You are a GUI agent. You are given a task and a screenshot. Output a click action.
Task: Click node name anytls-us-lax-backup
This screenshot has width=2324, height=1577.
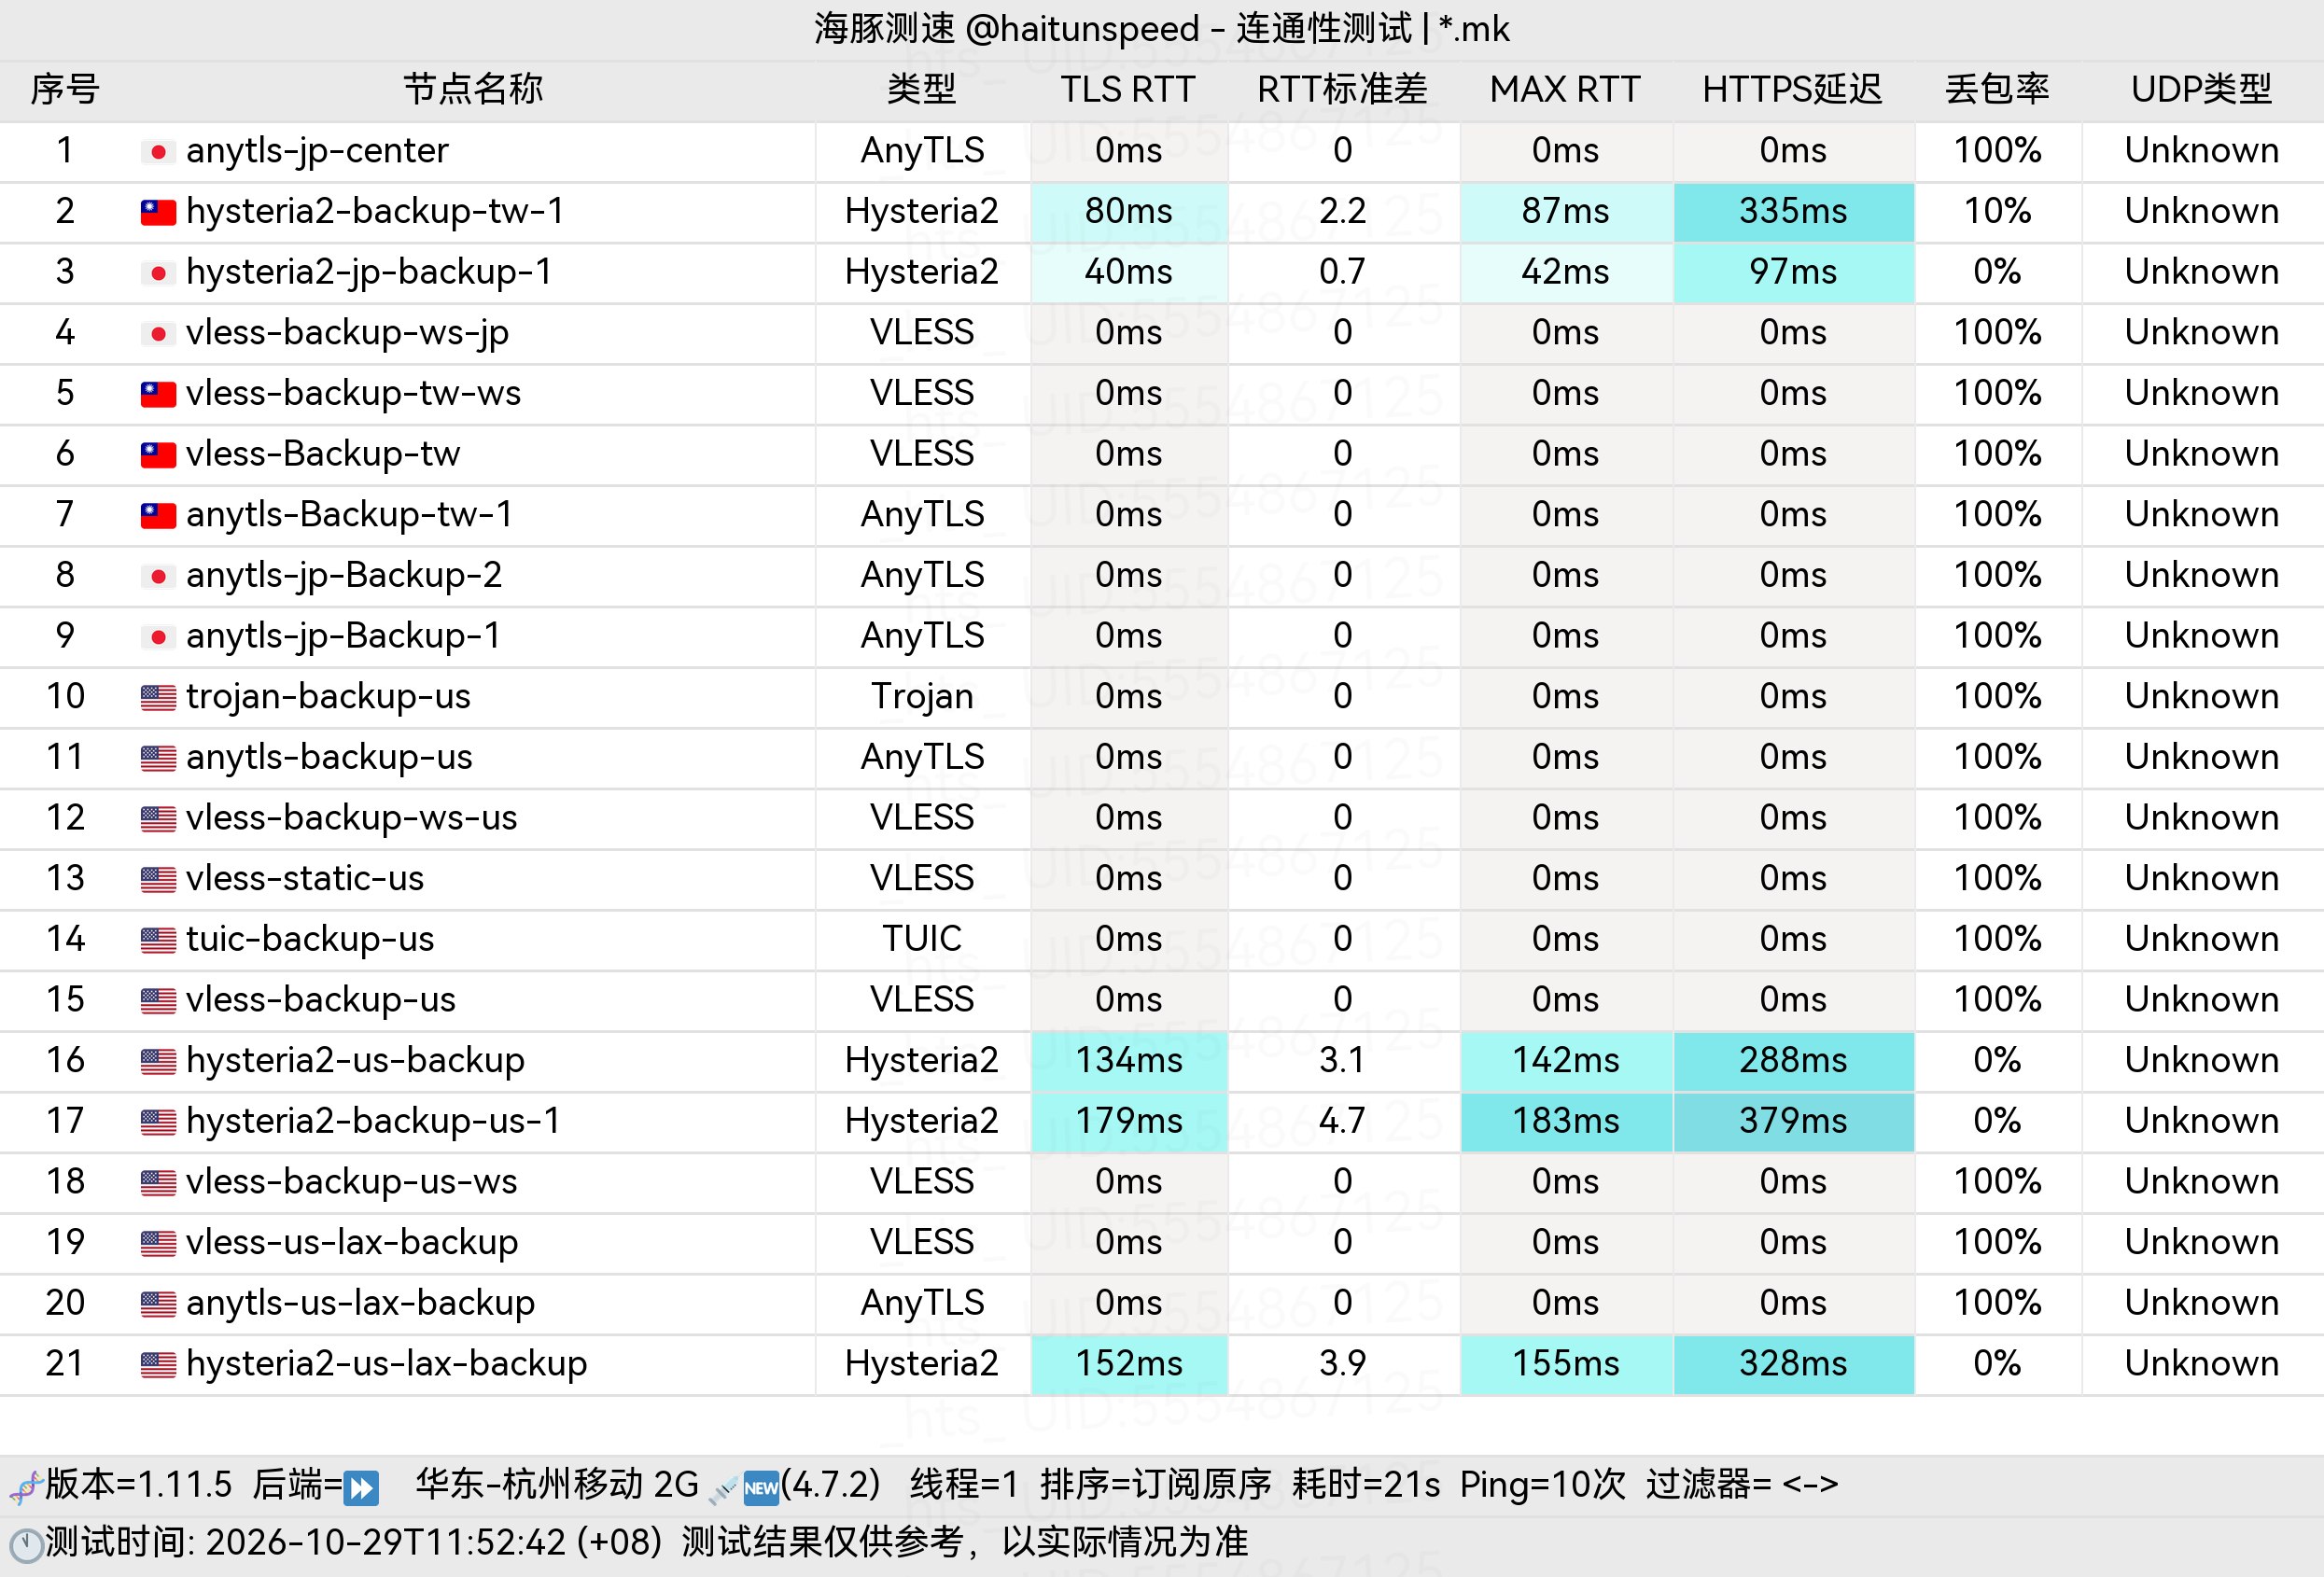[x=360, y=1304]
